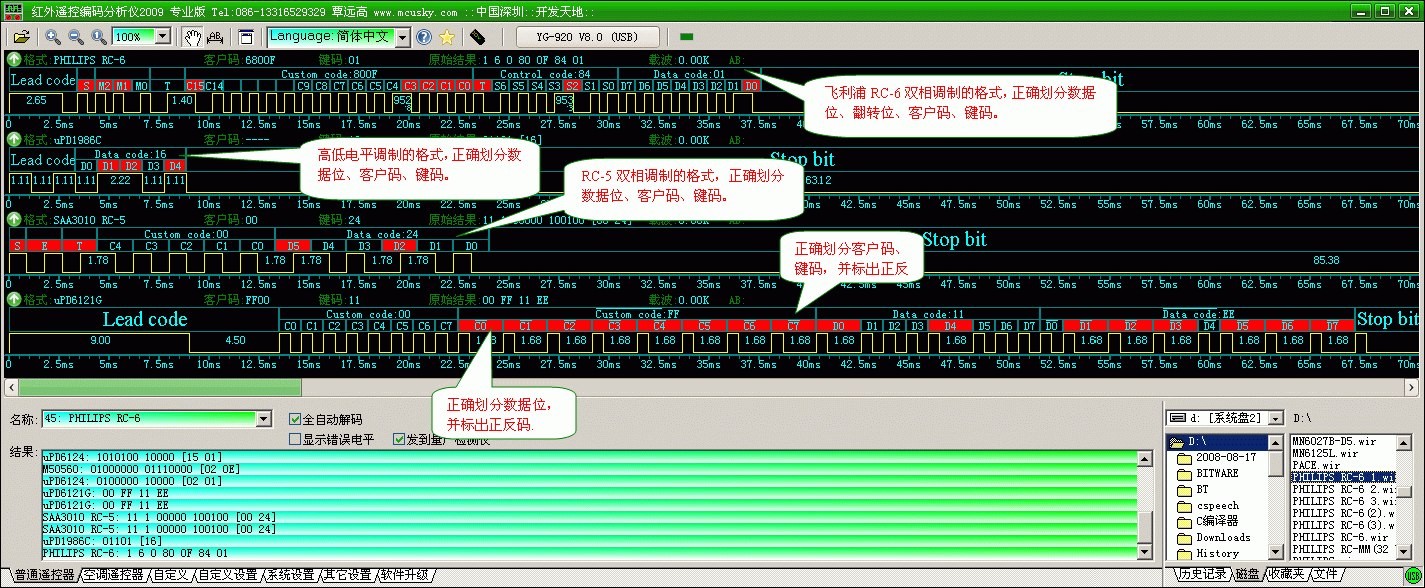The height and width of the screenshot is (588, 1425).
Task: Select PACE.wir in the file list
Action: tap(1315, 465)
